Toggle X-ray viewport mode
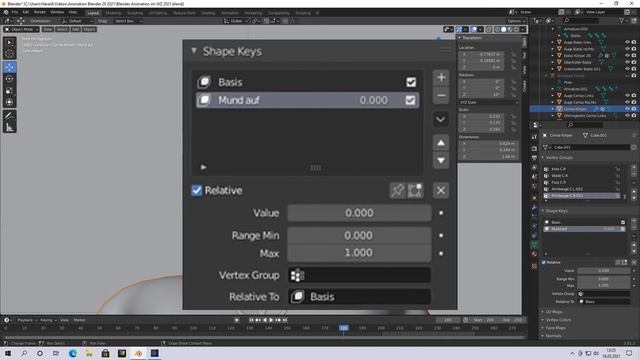 tap(489, 29)
